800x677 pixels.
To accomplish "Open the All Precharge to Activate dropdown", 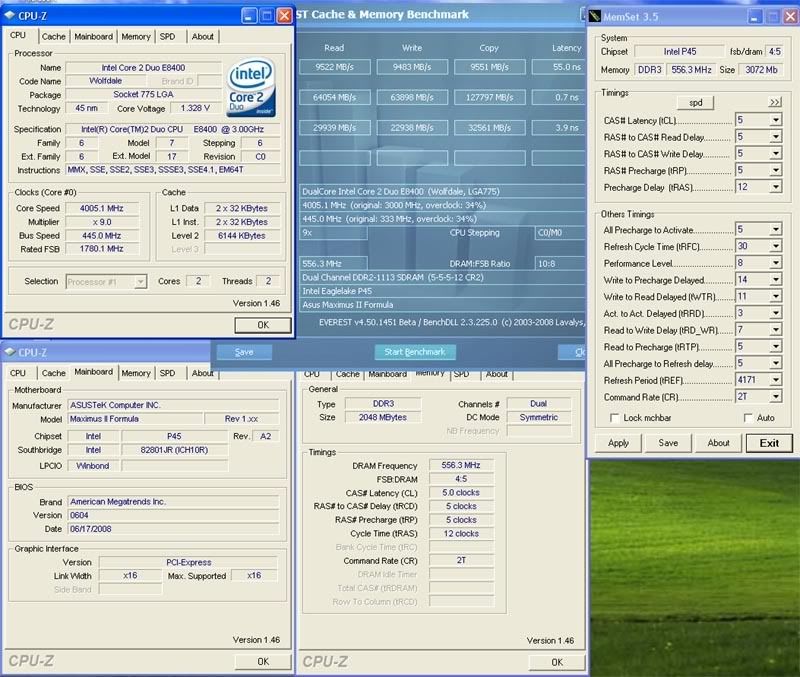I will click(776, 230).
